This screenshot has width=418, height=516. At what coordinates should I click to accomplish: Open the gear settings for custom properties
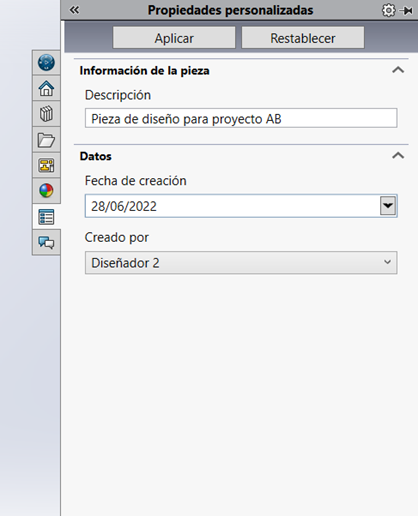[388, 10]
